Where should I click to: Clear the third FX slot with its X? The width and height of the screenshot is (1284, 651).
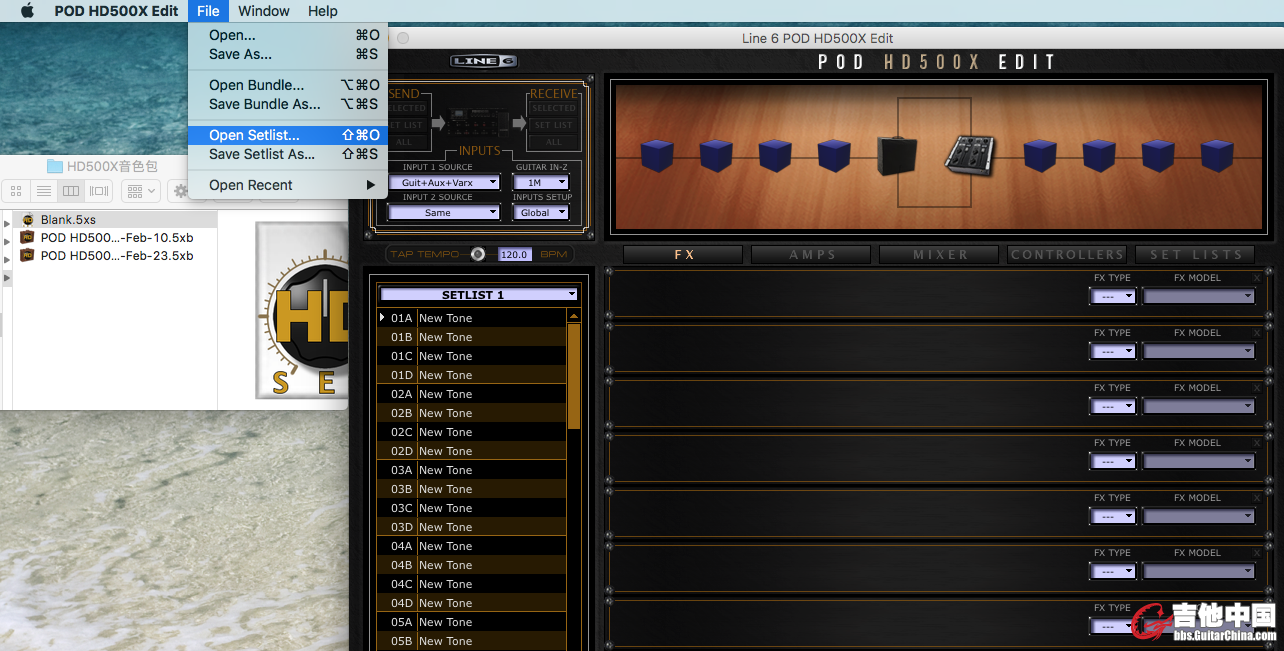click(x=1257, y=388)
